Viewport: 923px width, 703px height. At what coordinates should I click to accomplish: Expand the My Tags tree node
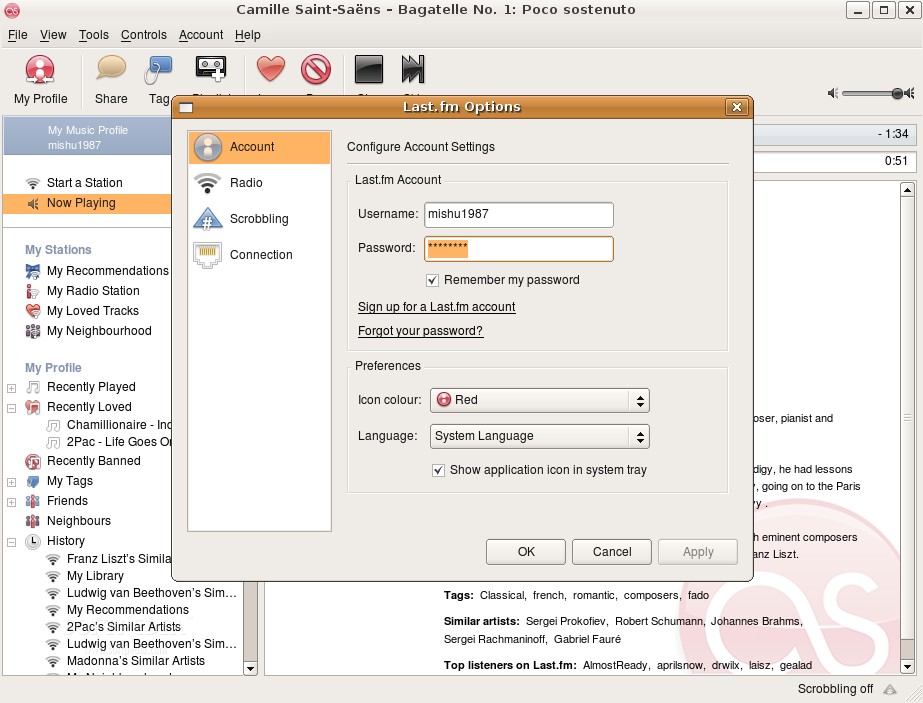[11, 482]
